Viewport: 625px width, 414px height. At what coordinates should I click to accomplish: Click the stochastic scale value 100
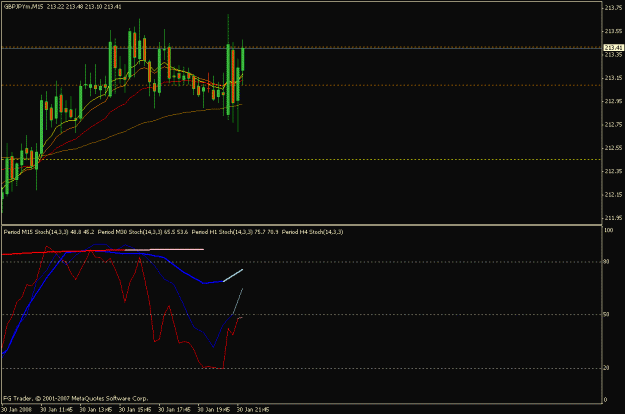(x=609, y=230)
